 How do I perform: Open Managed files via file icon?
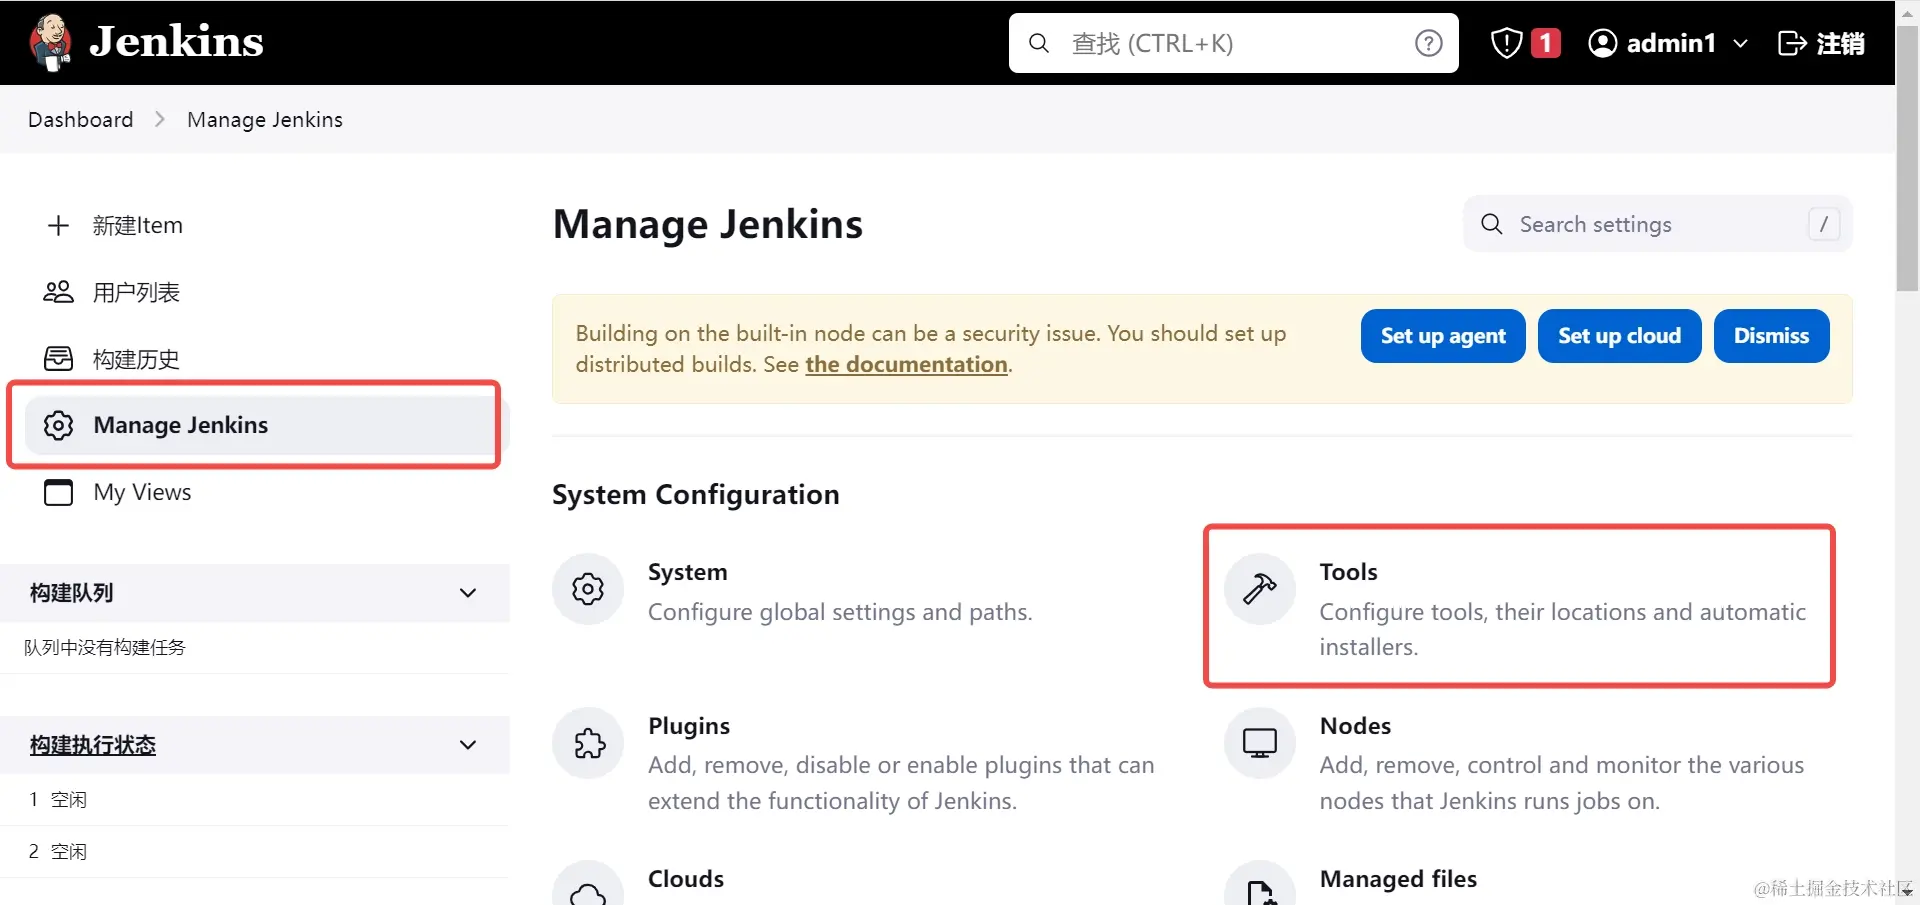tap(1259, 891)
